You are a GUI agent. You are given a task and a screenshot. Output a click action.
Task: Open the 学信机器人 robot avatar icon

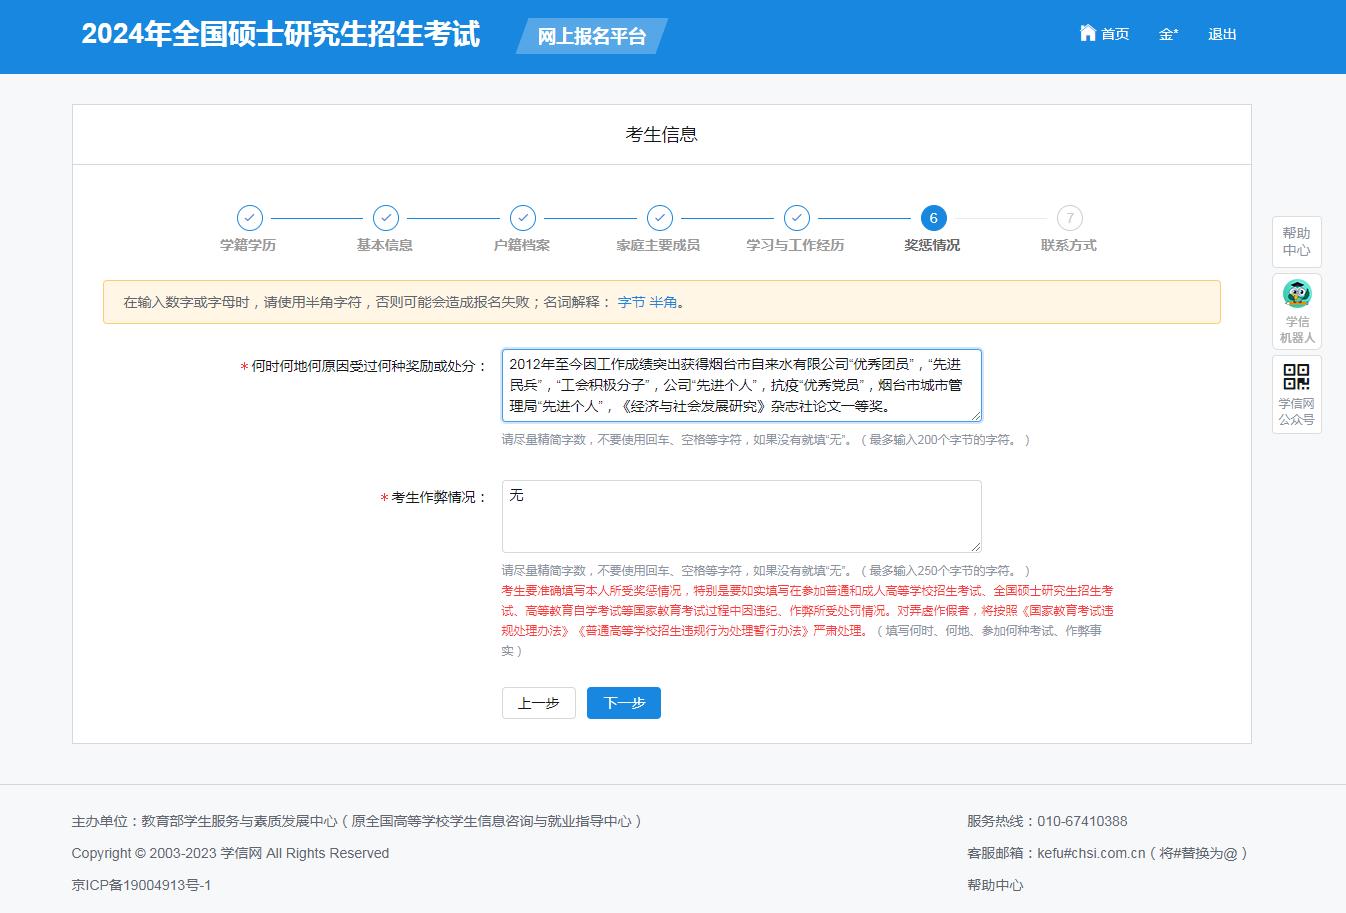click(1297, 294)
